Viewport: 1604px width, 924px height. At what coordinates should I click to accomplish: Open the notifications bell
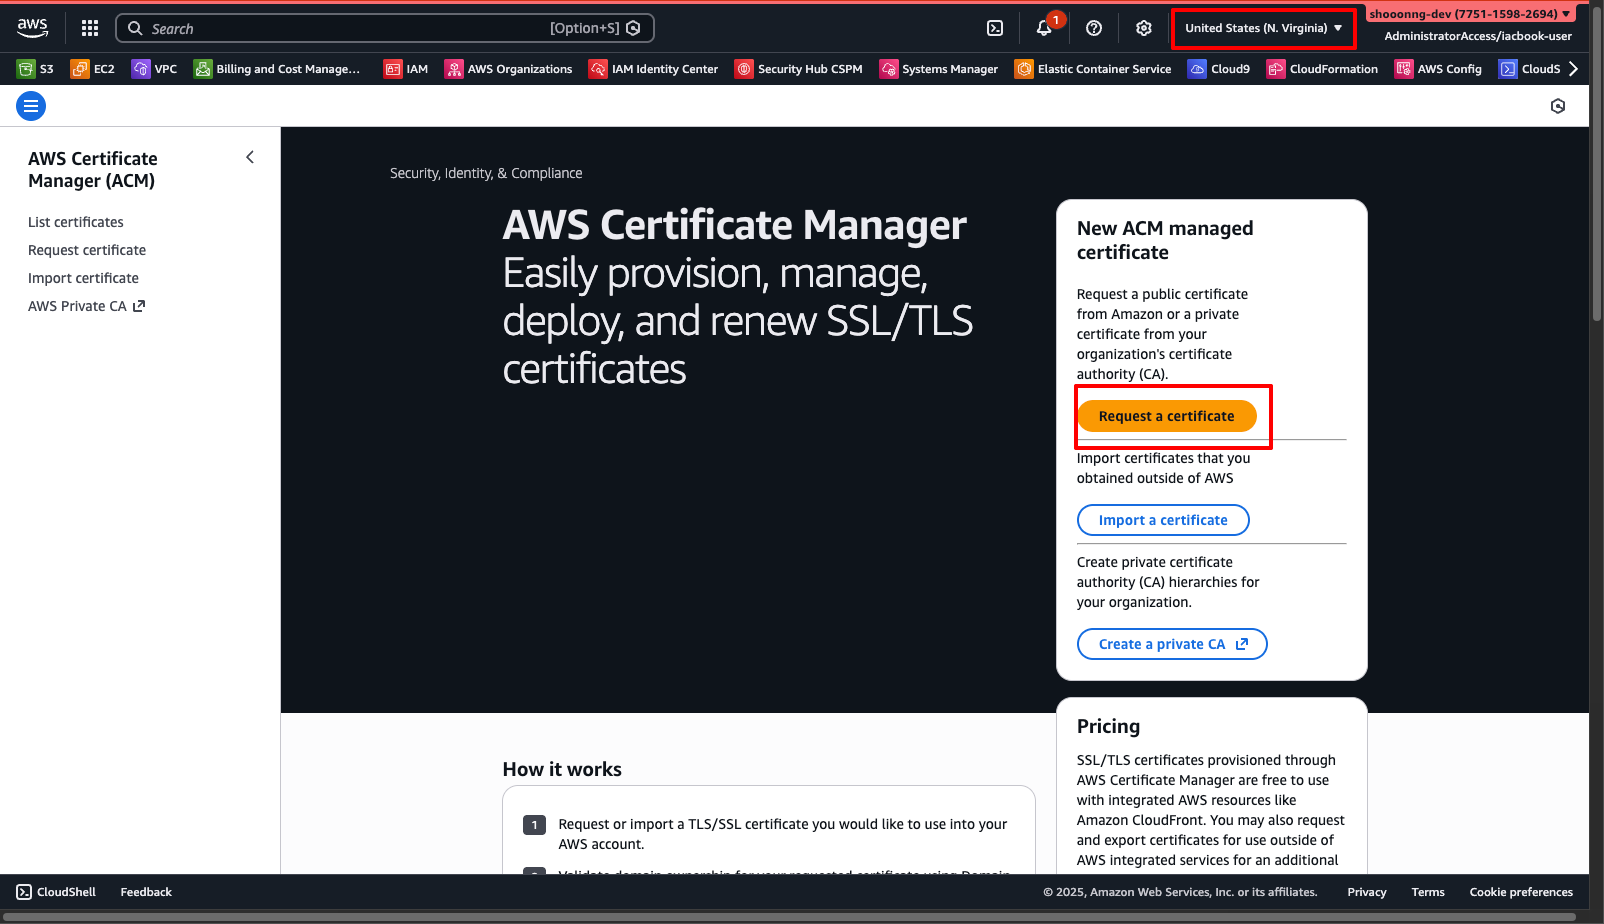[x=1044, y=28]
